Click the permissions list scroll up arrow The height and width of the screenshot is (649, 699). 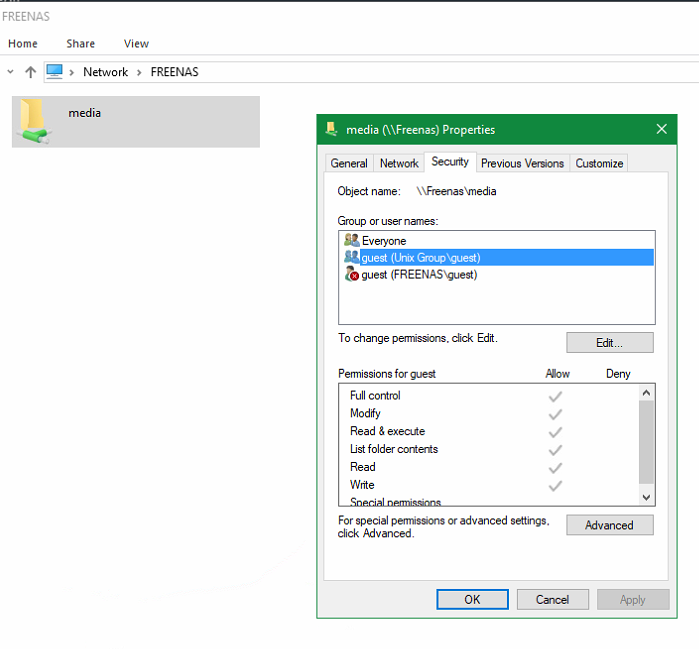pyautogui.click(x=646, y=393)
